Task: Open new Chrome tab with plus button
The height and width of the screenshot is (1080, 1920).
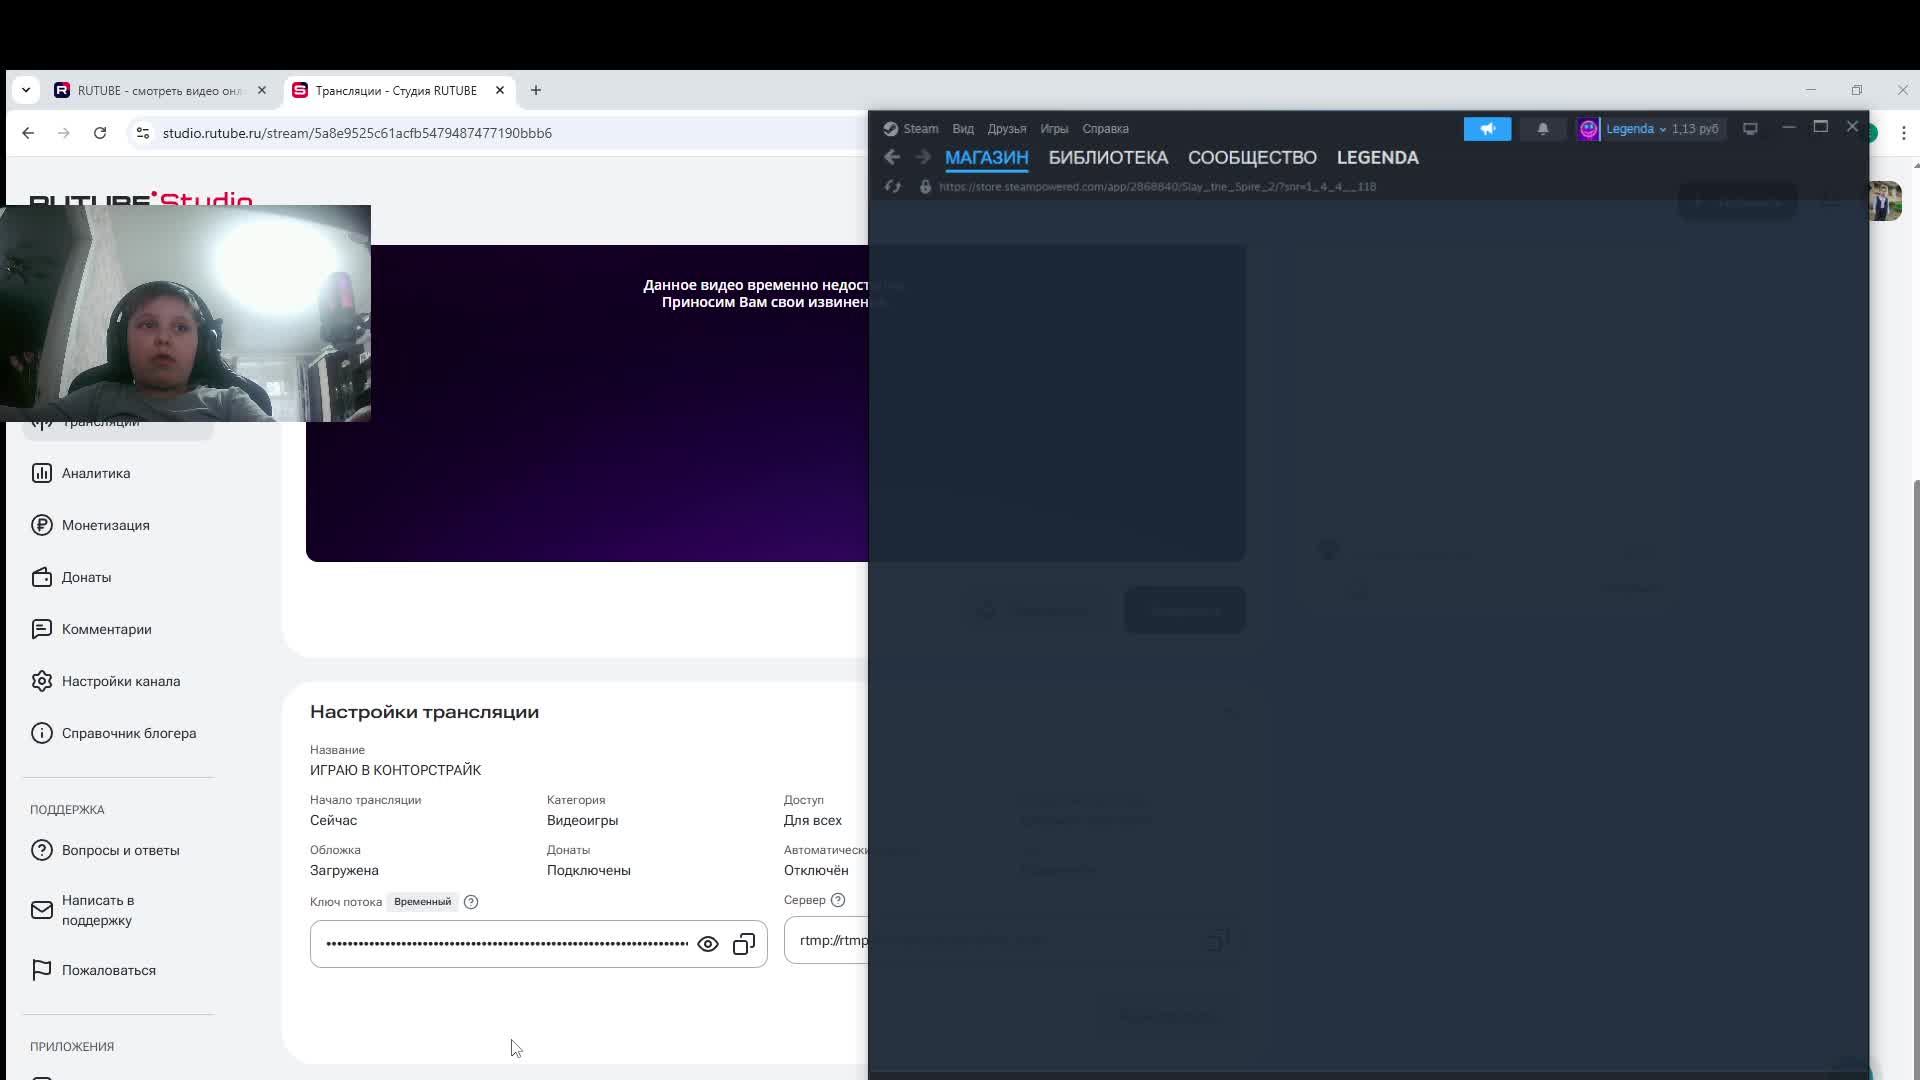Action: point(536,90)
